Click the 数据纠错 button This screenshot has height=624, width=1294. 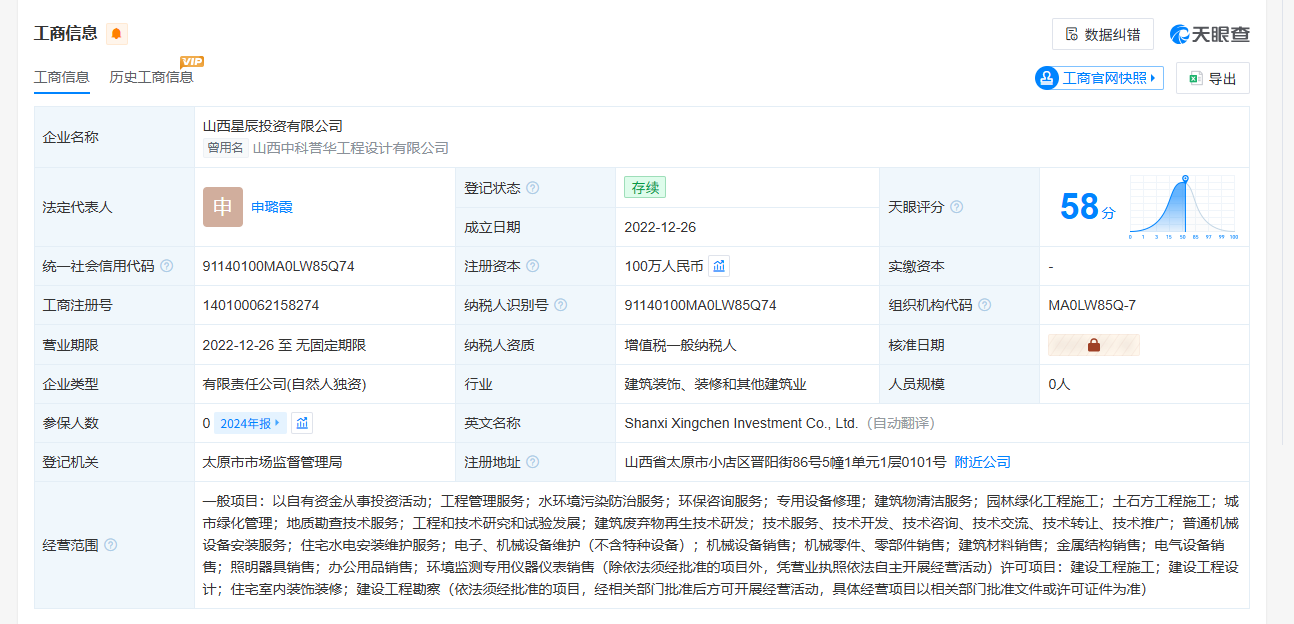click(1102, 34)
